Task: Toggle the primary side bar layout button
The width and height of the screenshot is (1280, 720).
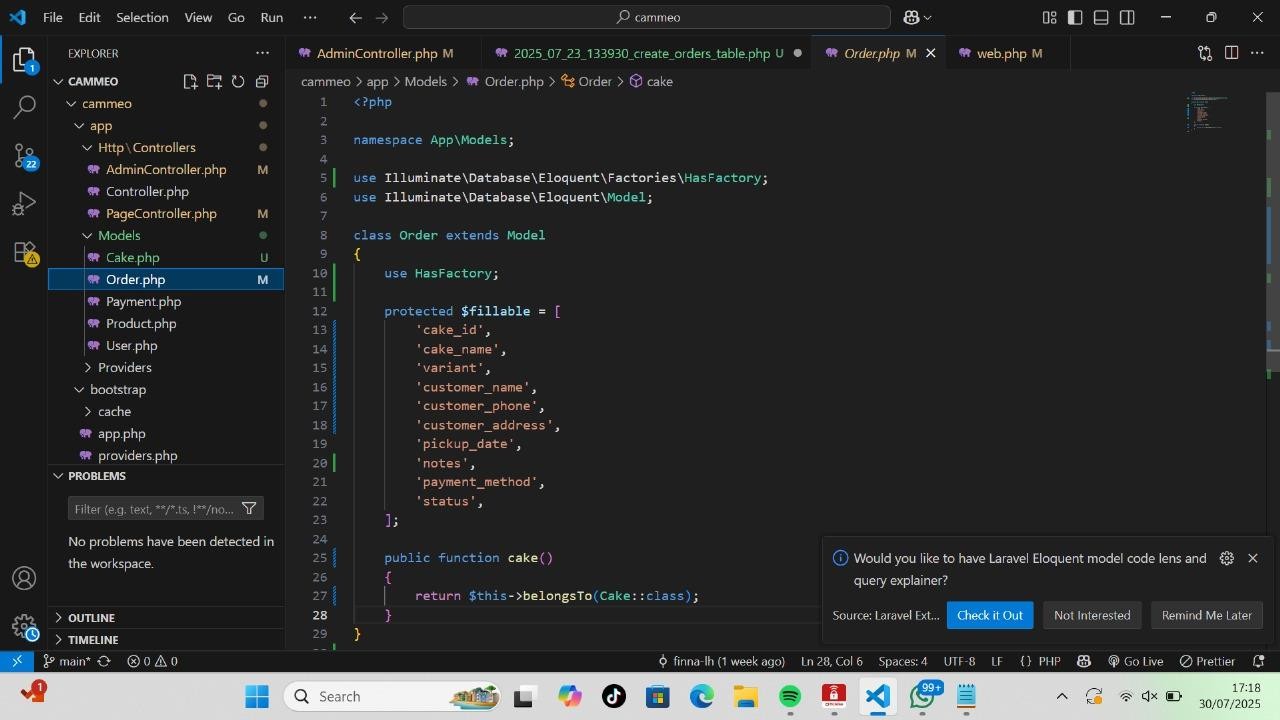Action: click(x=1075, y=18)
